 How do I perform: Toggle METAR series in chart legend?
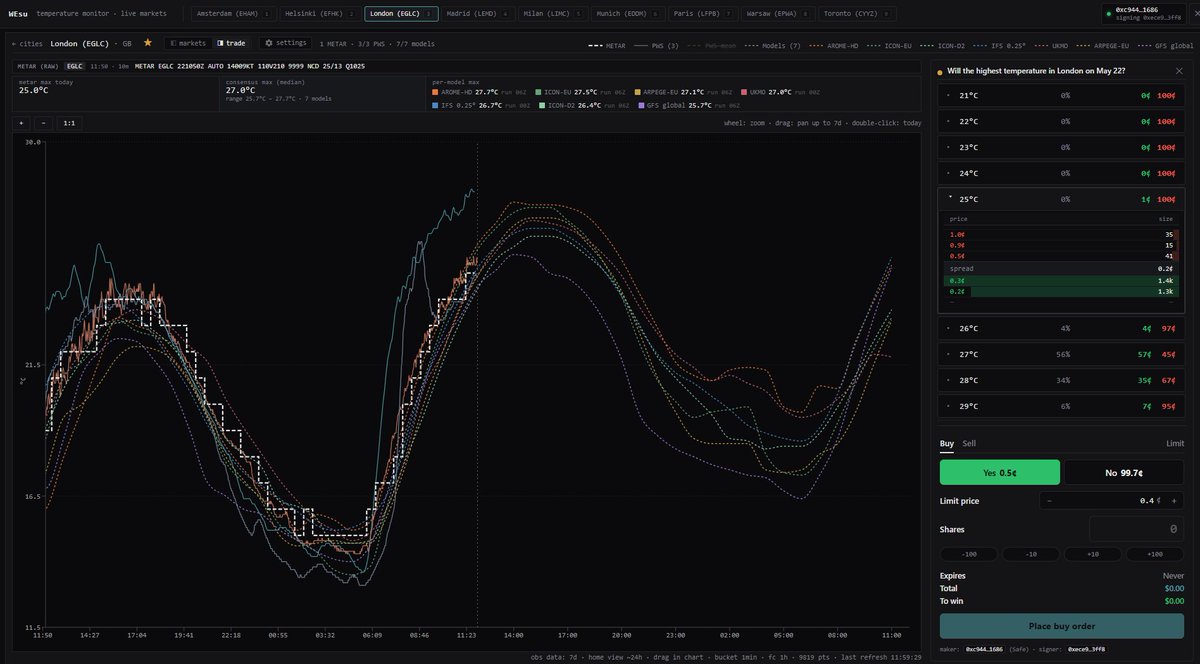click(x=608, y=45)
